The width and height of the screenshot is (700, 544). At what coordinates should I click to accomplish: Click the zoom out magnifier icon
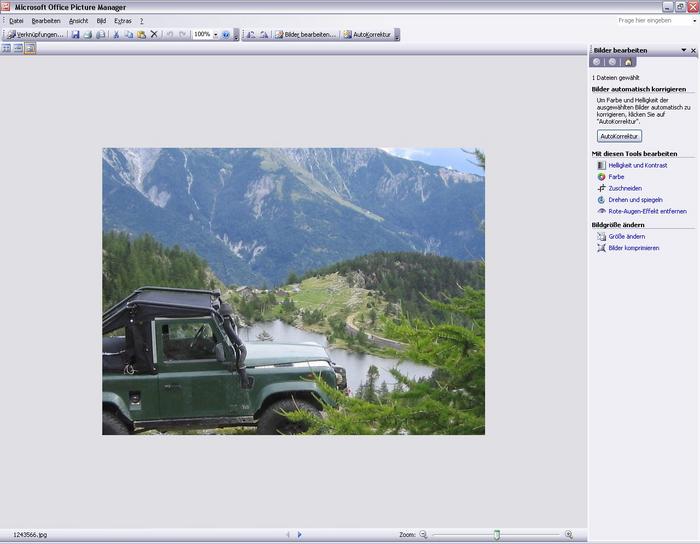(x=423, y=534)
